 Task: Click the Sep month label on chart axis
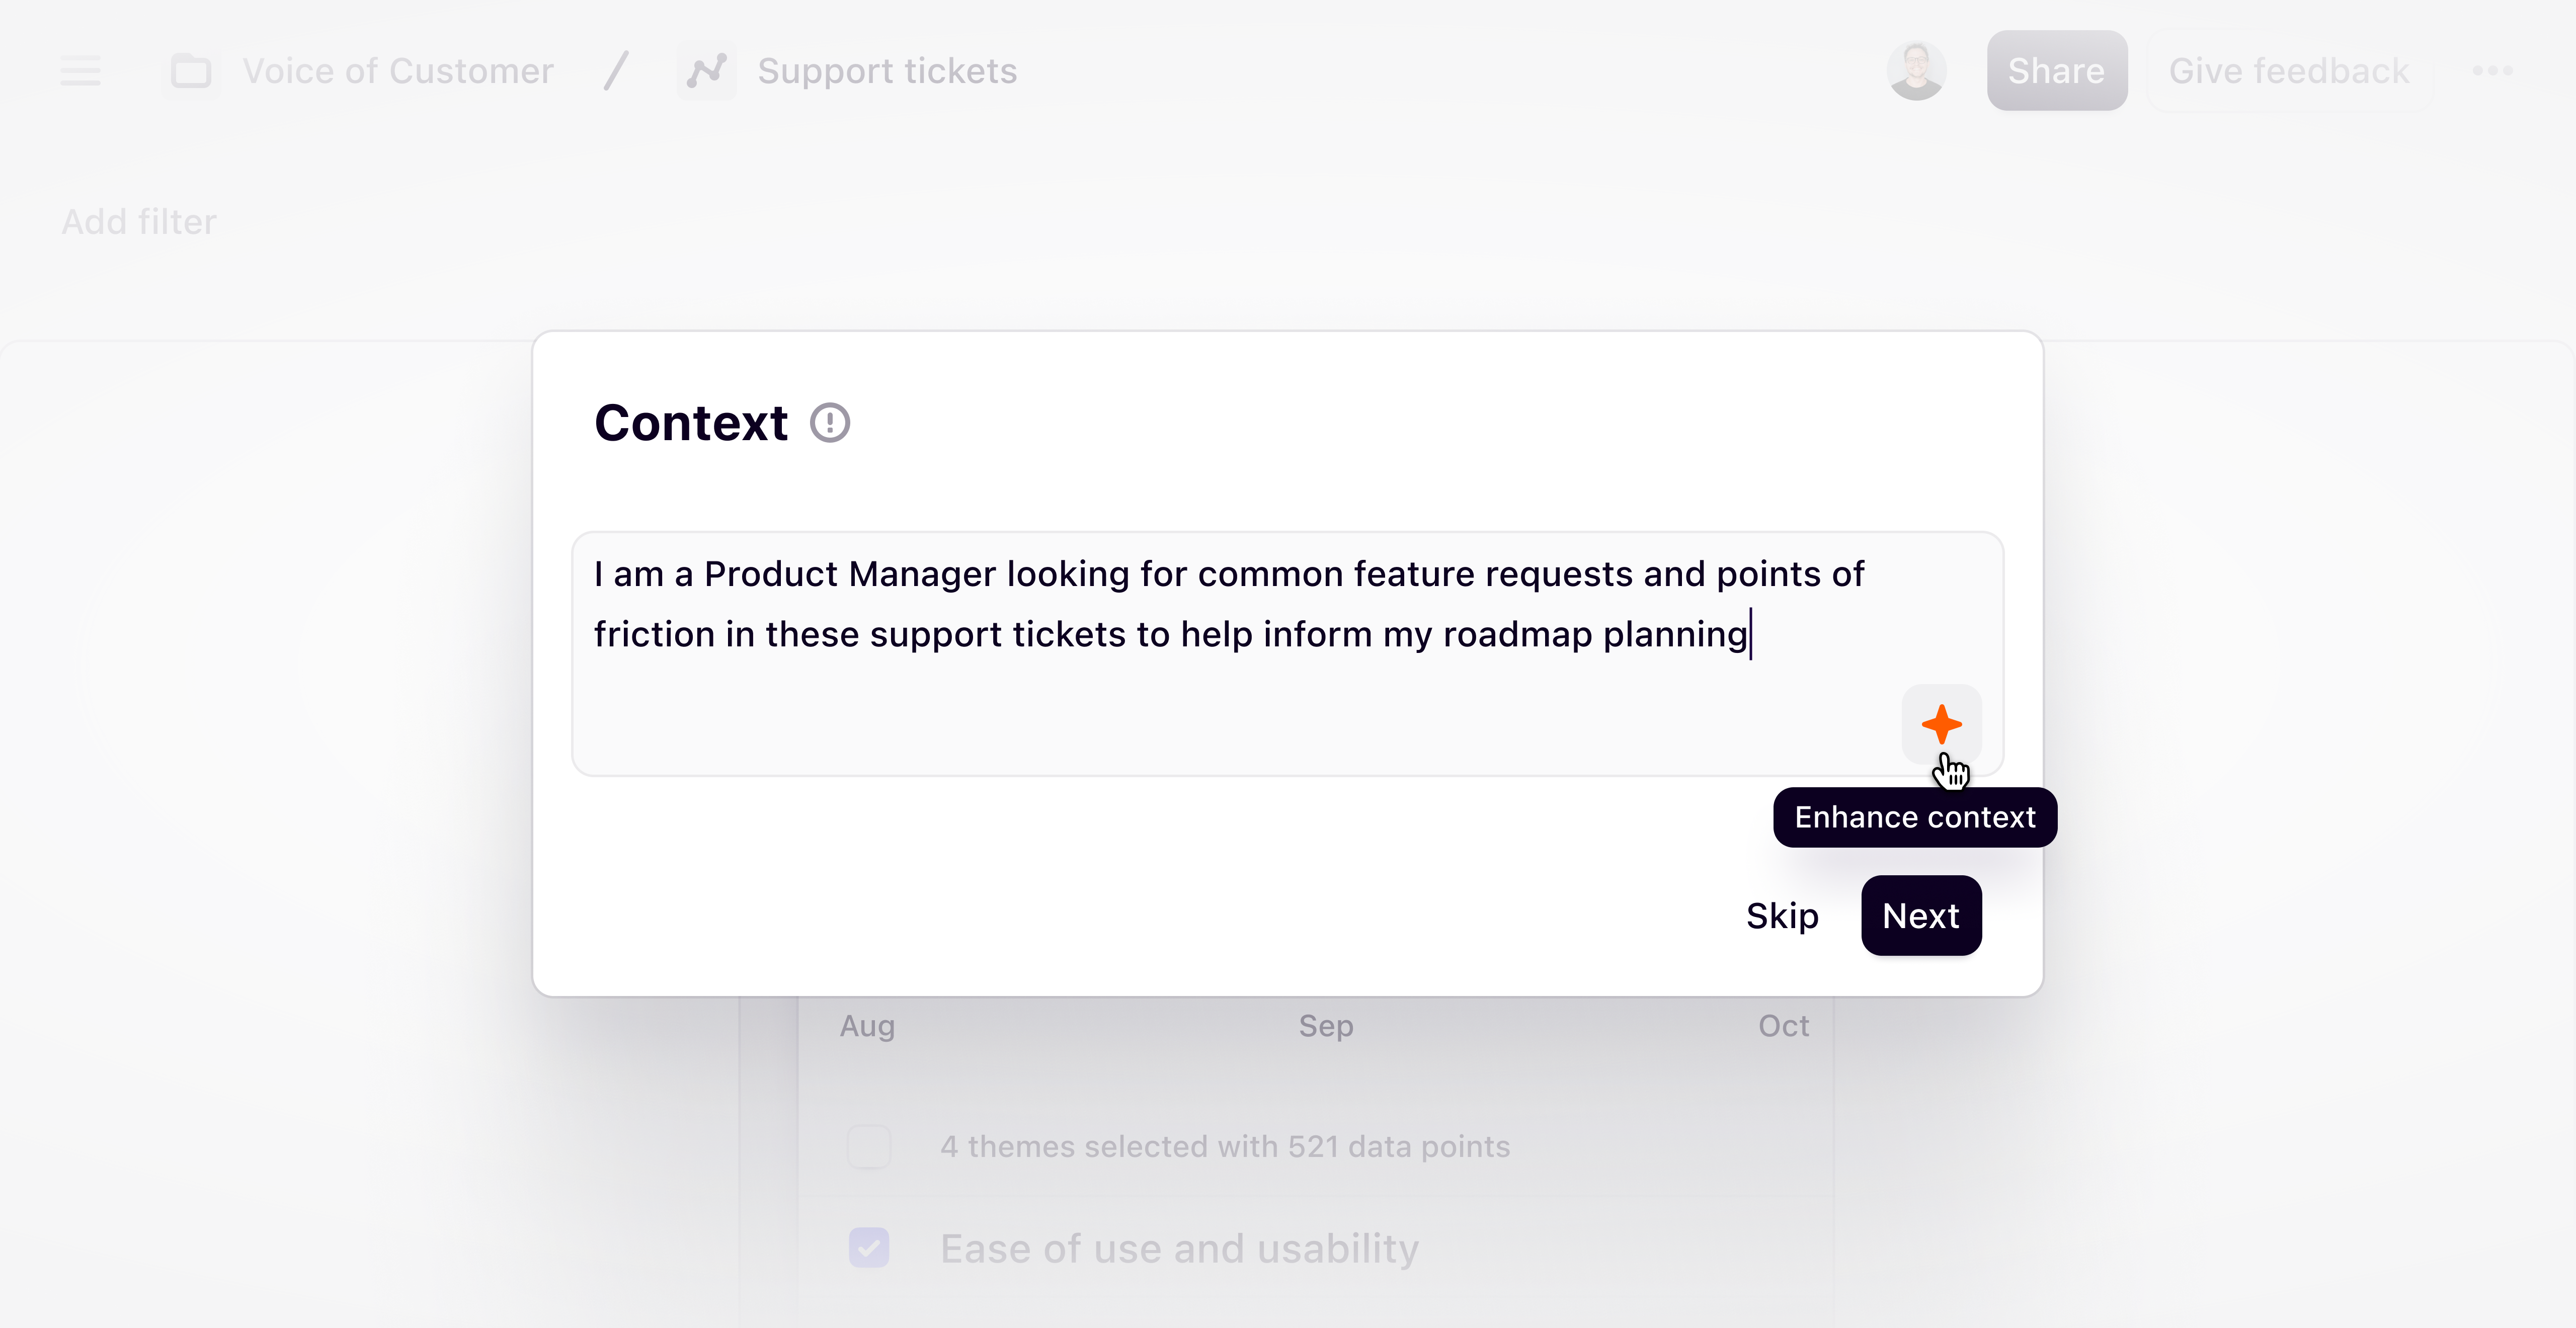pos(1325,1025)
